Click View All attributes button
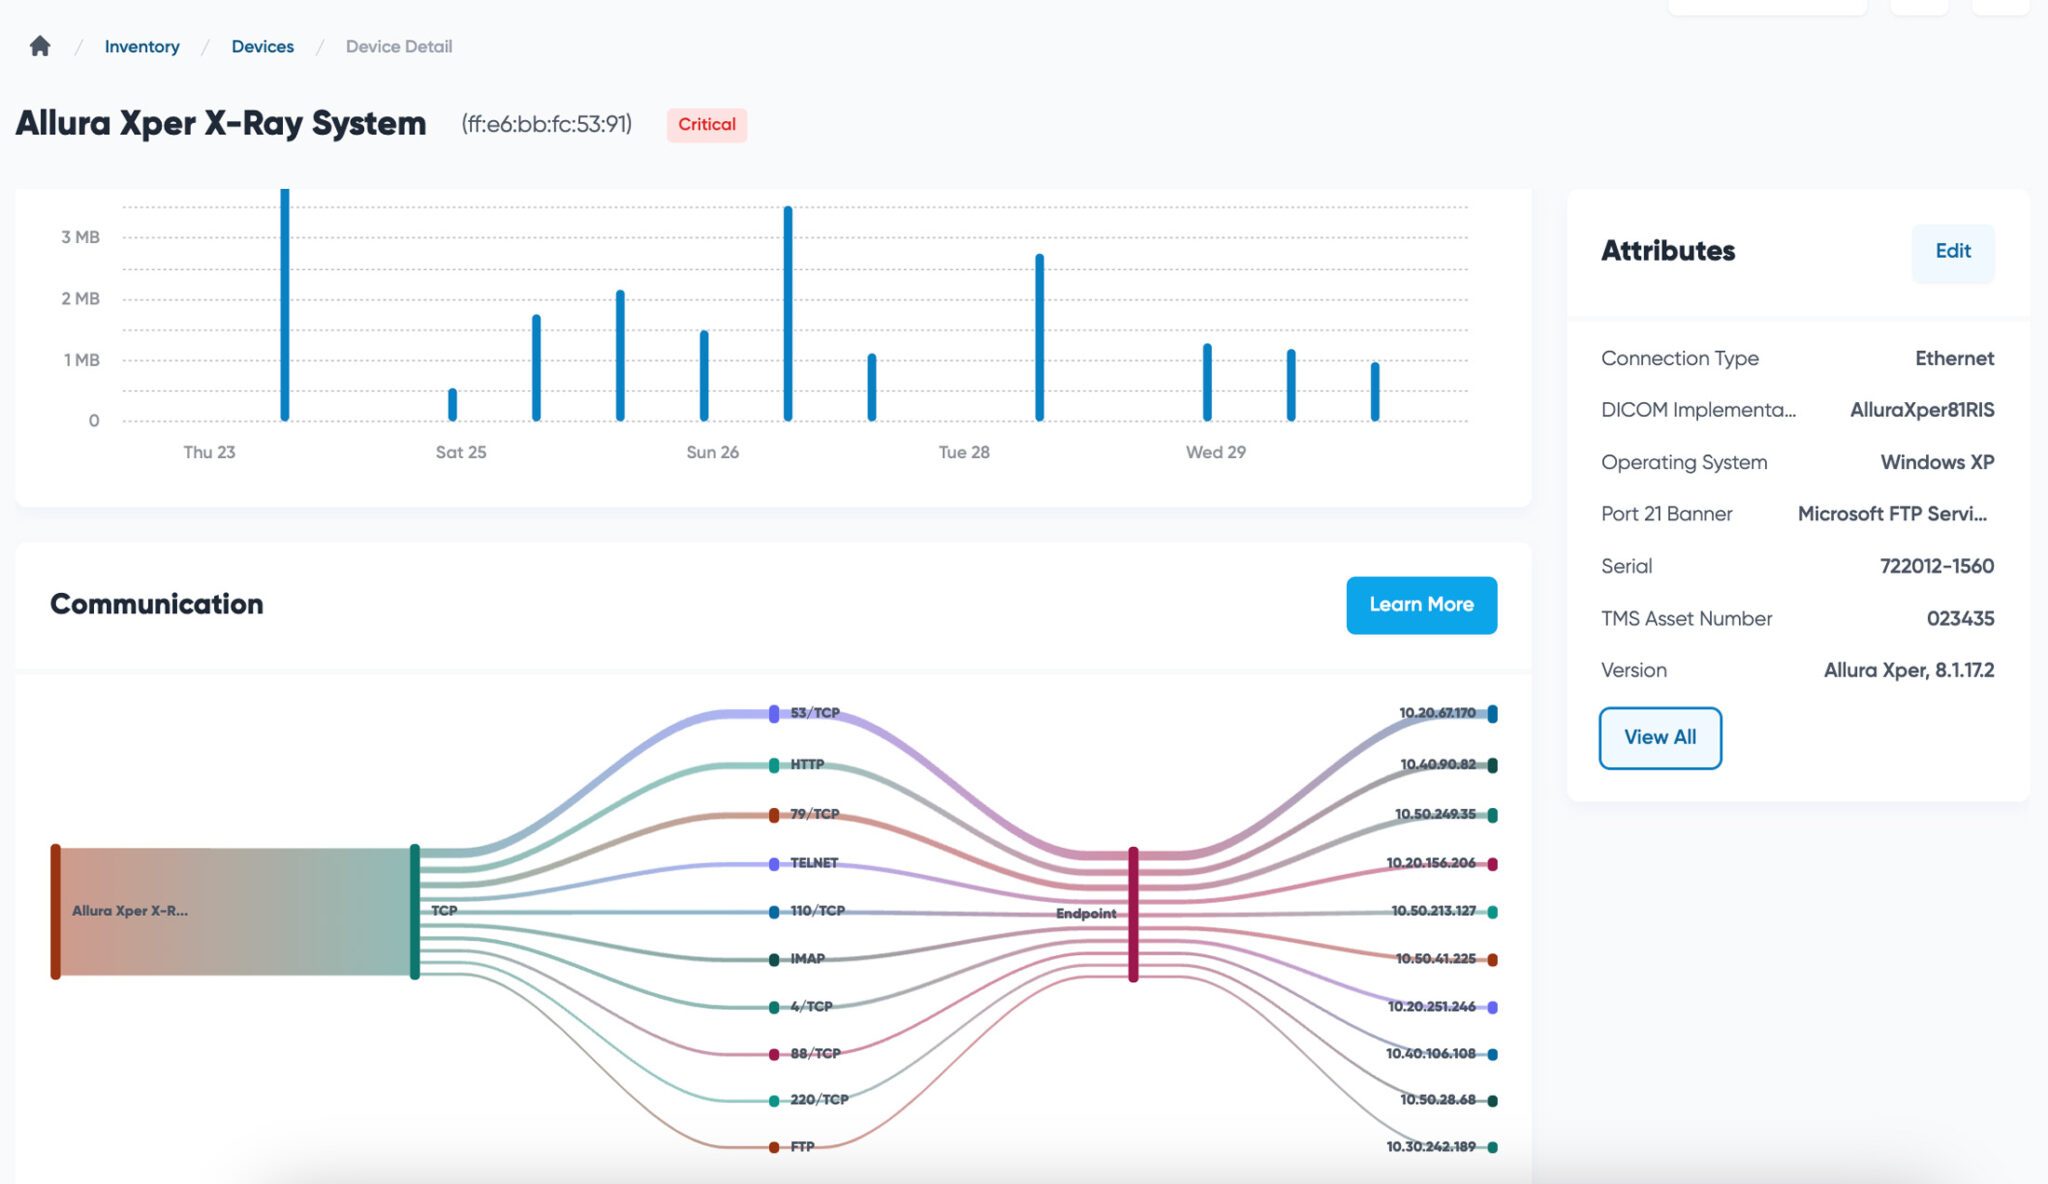 pyautogui.click(x=1660, y=738)
